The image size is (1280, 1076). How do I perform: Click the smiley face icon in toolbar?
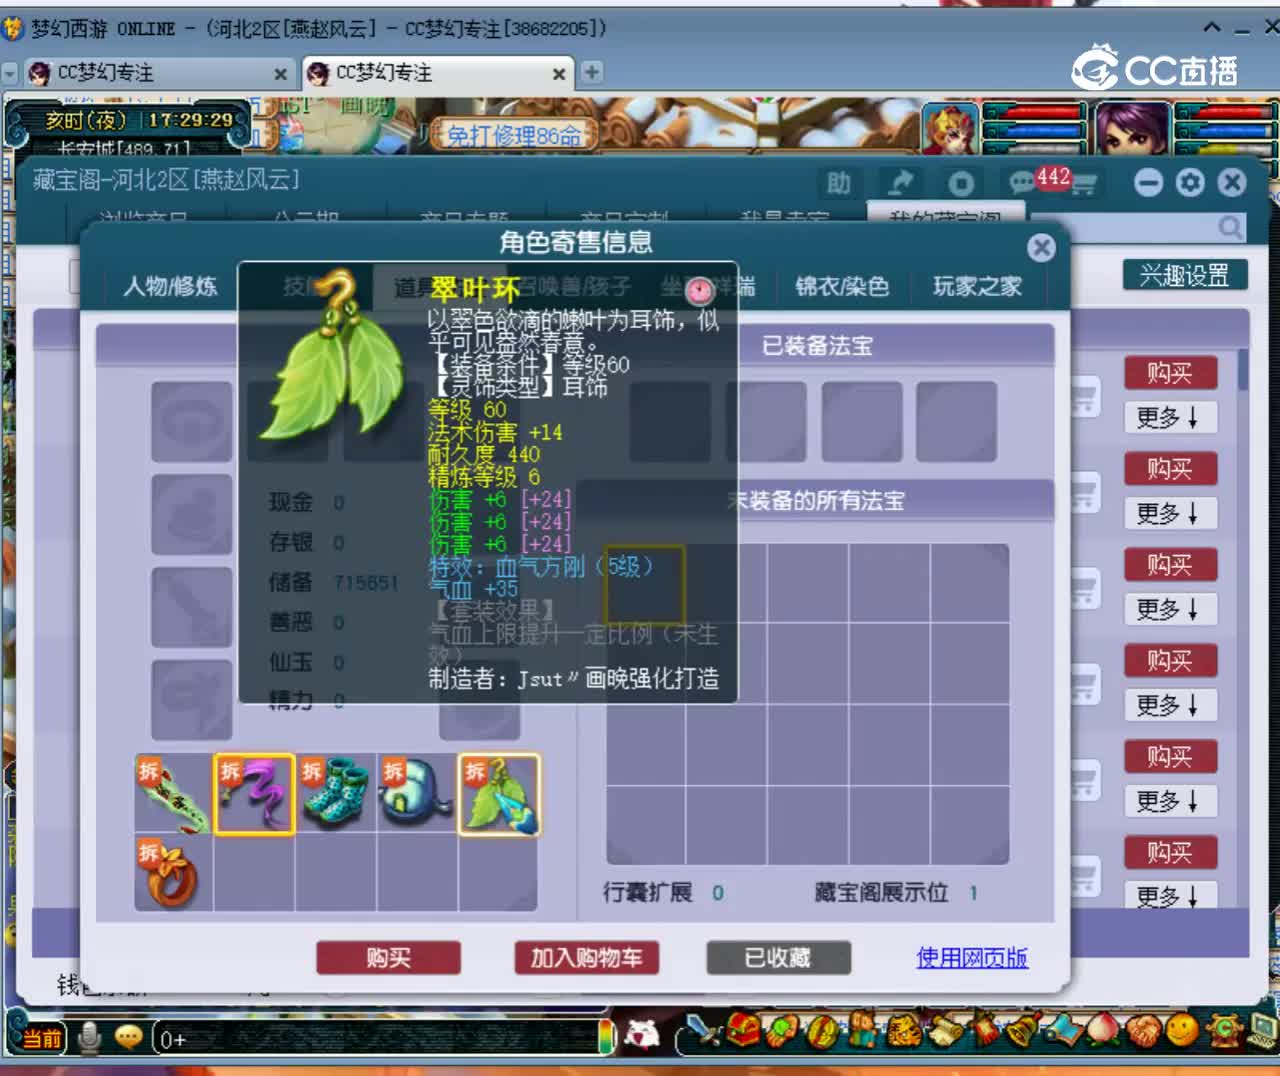1182,1030
